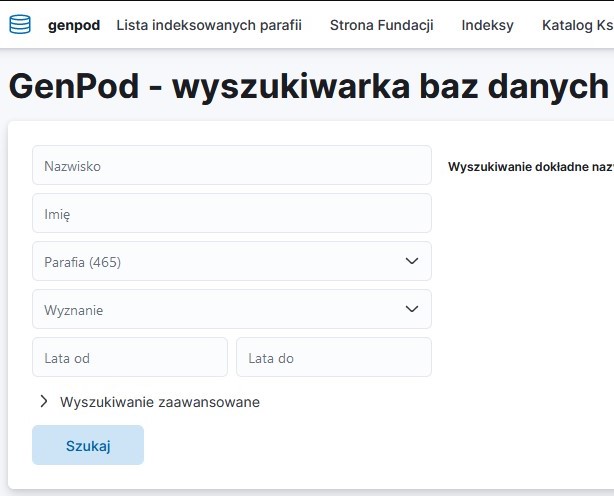Focus the Nazwisko input field
Screen dimensions: 614x496
point(231,165)
